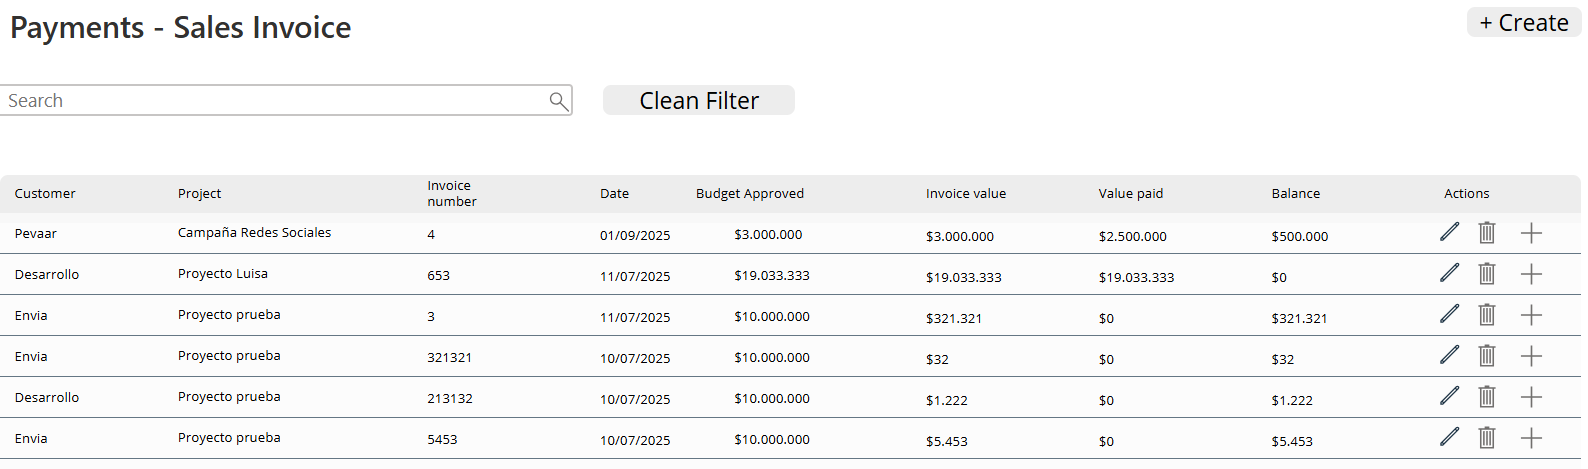Select the Proyecto Luisa project cell
1588x469 pixels.
(x=223, y=274)
